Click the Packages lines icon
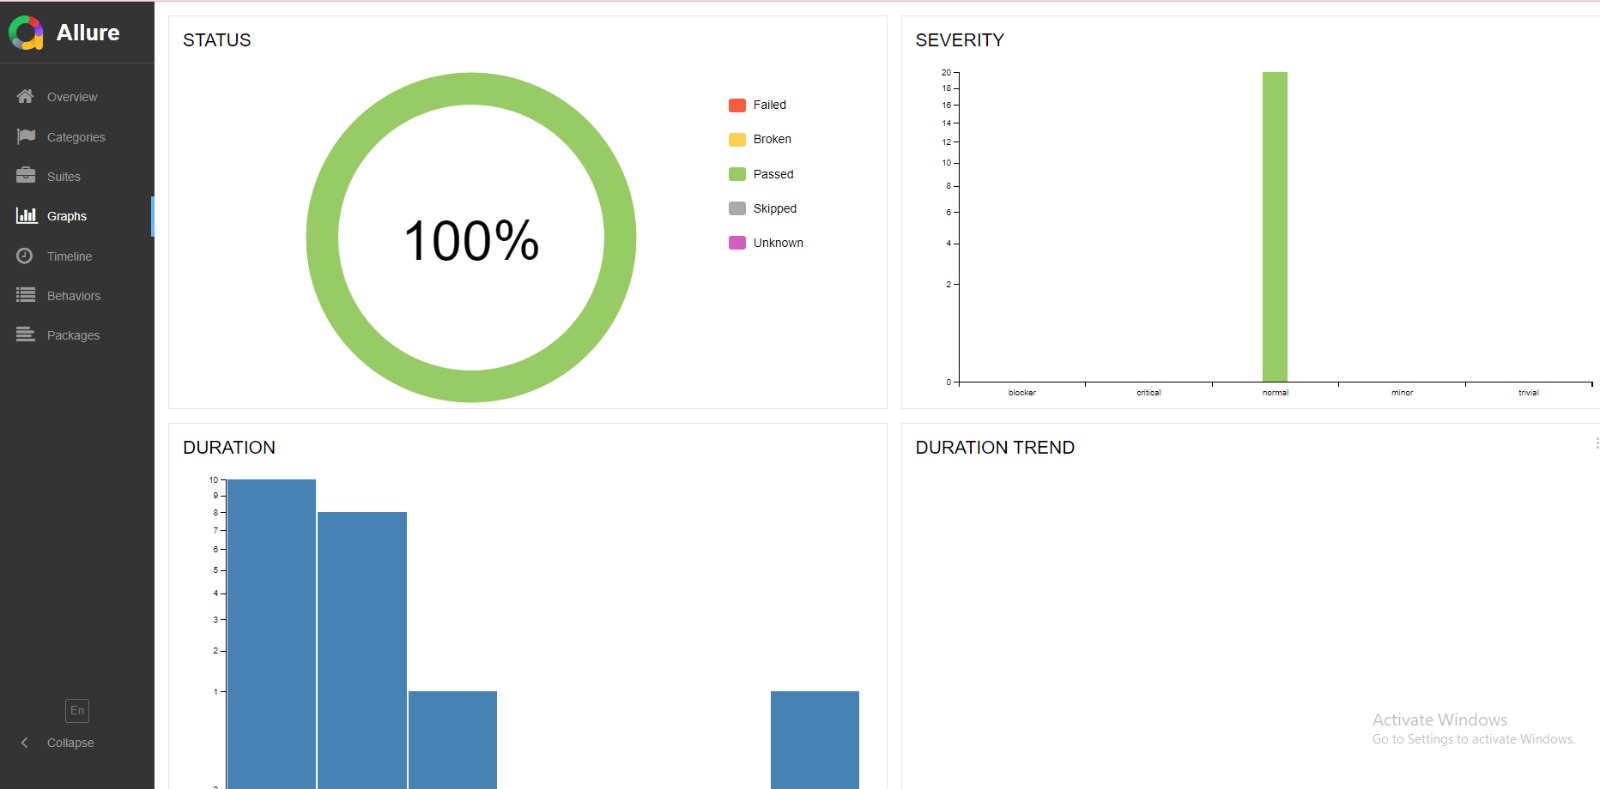Viewport: 1600px width, 789px height. 25,335
